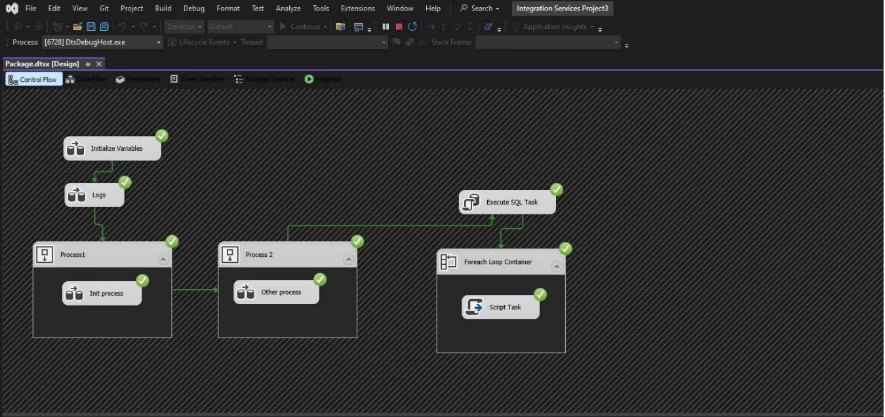
Task: Open the Debug menu
Action: pyautogui.click(x=194, y=8)
